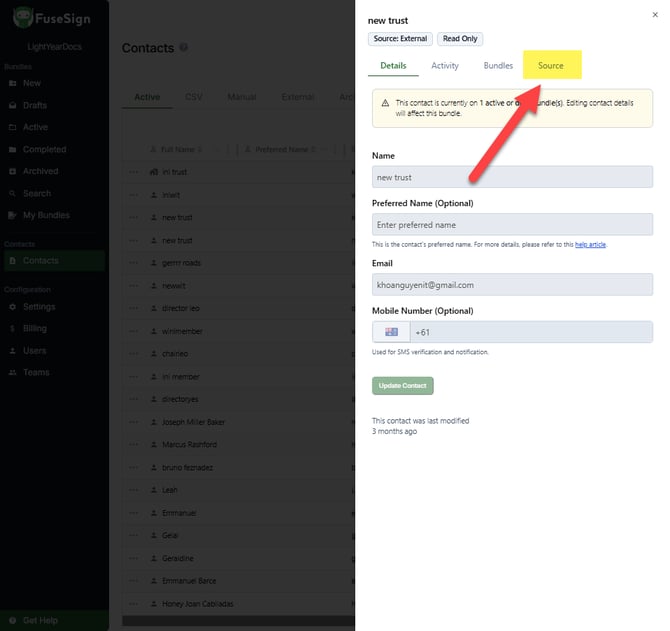Select the Honey Joan Cabladas contact
Screen dimensions: 670x631
pos(238,604)
